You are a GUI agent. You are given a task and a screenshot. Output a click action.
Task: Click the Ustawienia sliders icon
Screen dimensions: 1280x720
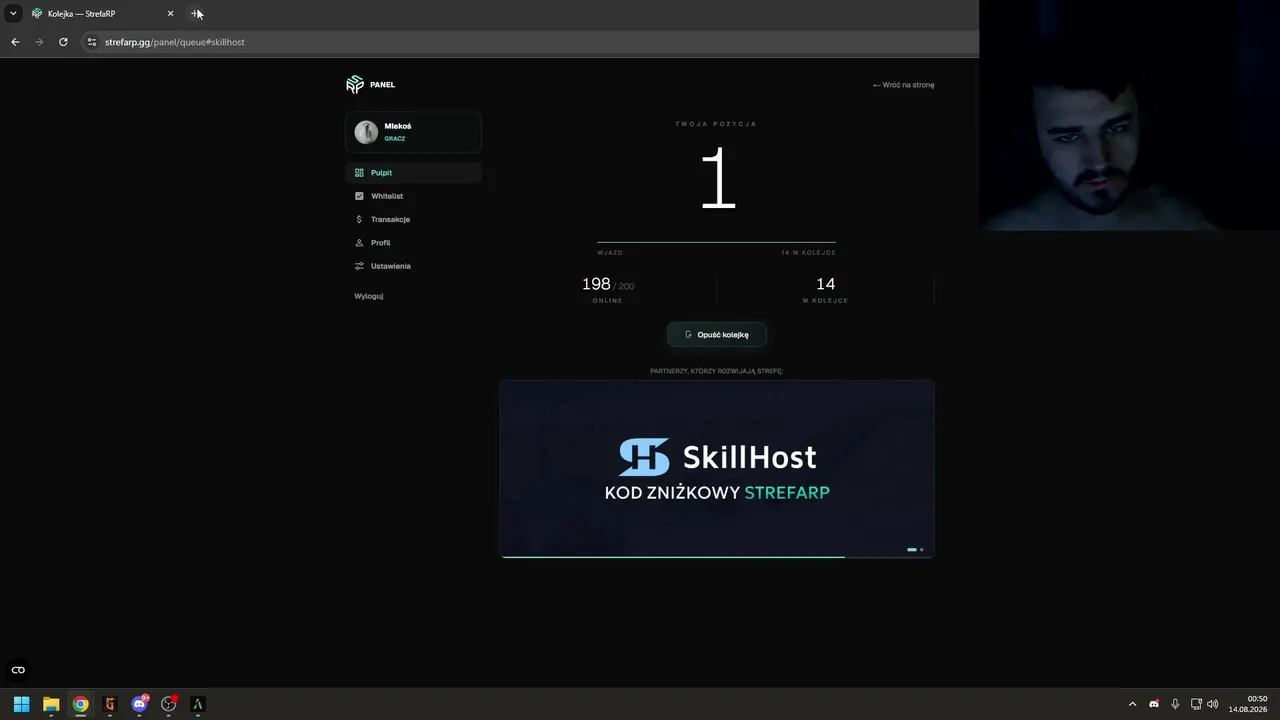(x=359, y=266)
